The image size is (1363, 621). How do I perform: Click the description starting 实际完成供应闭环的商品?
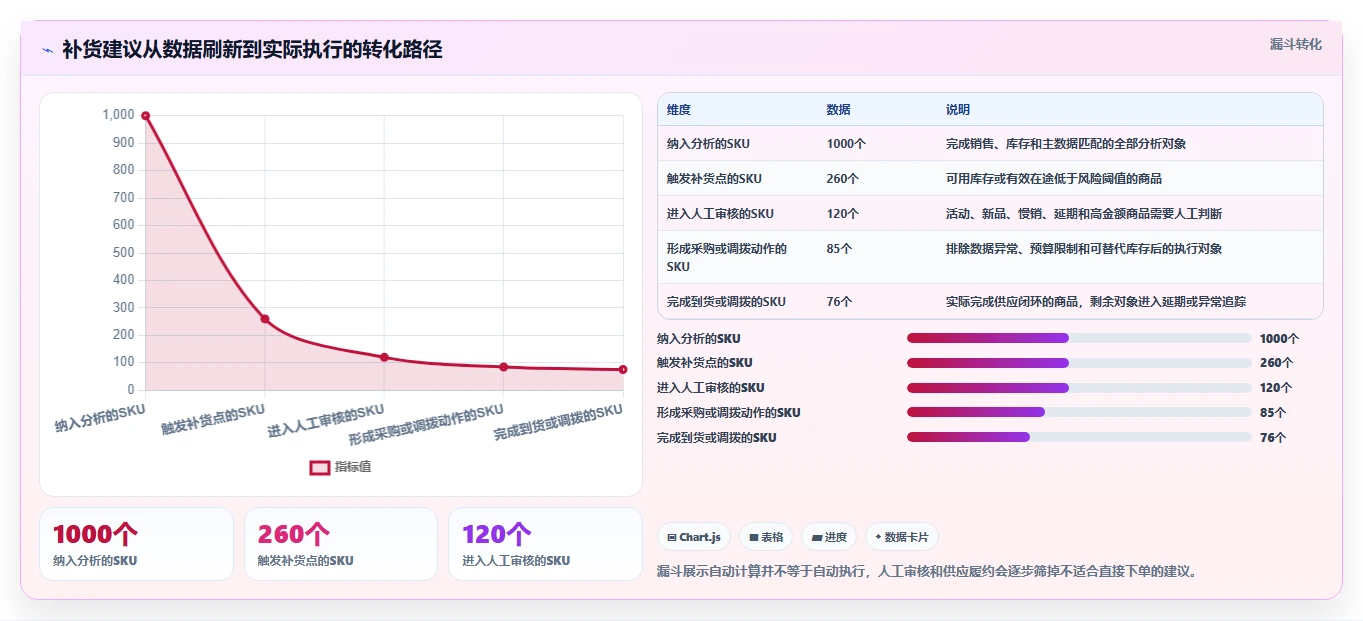pos(1096,302)
